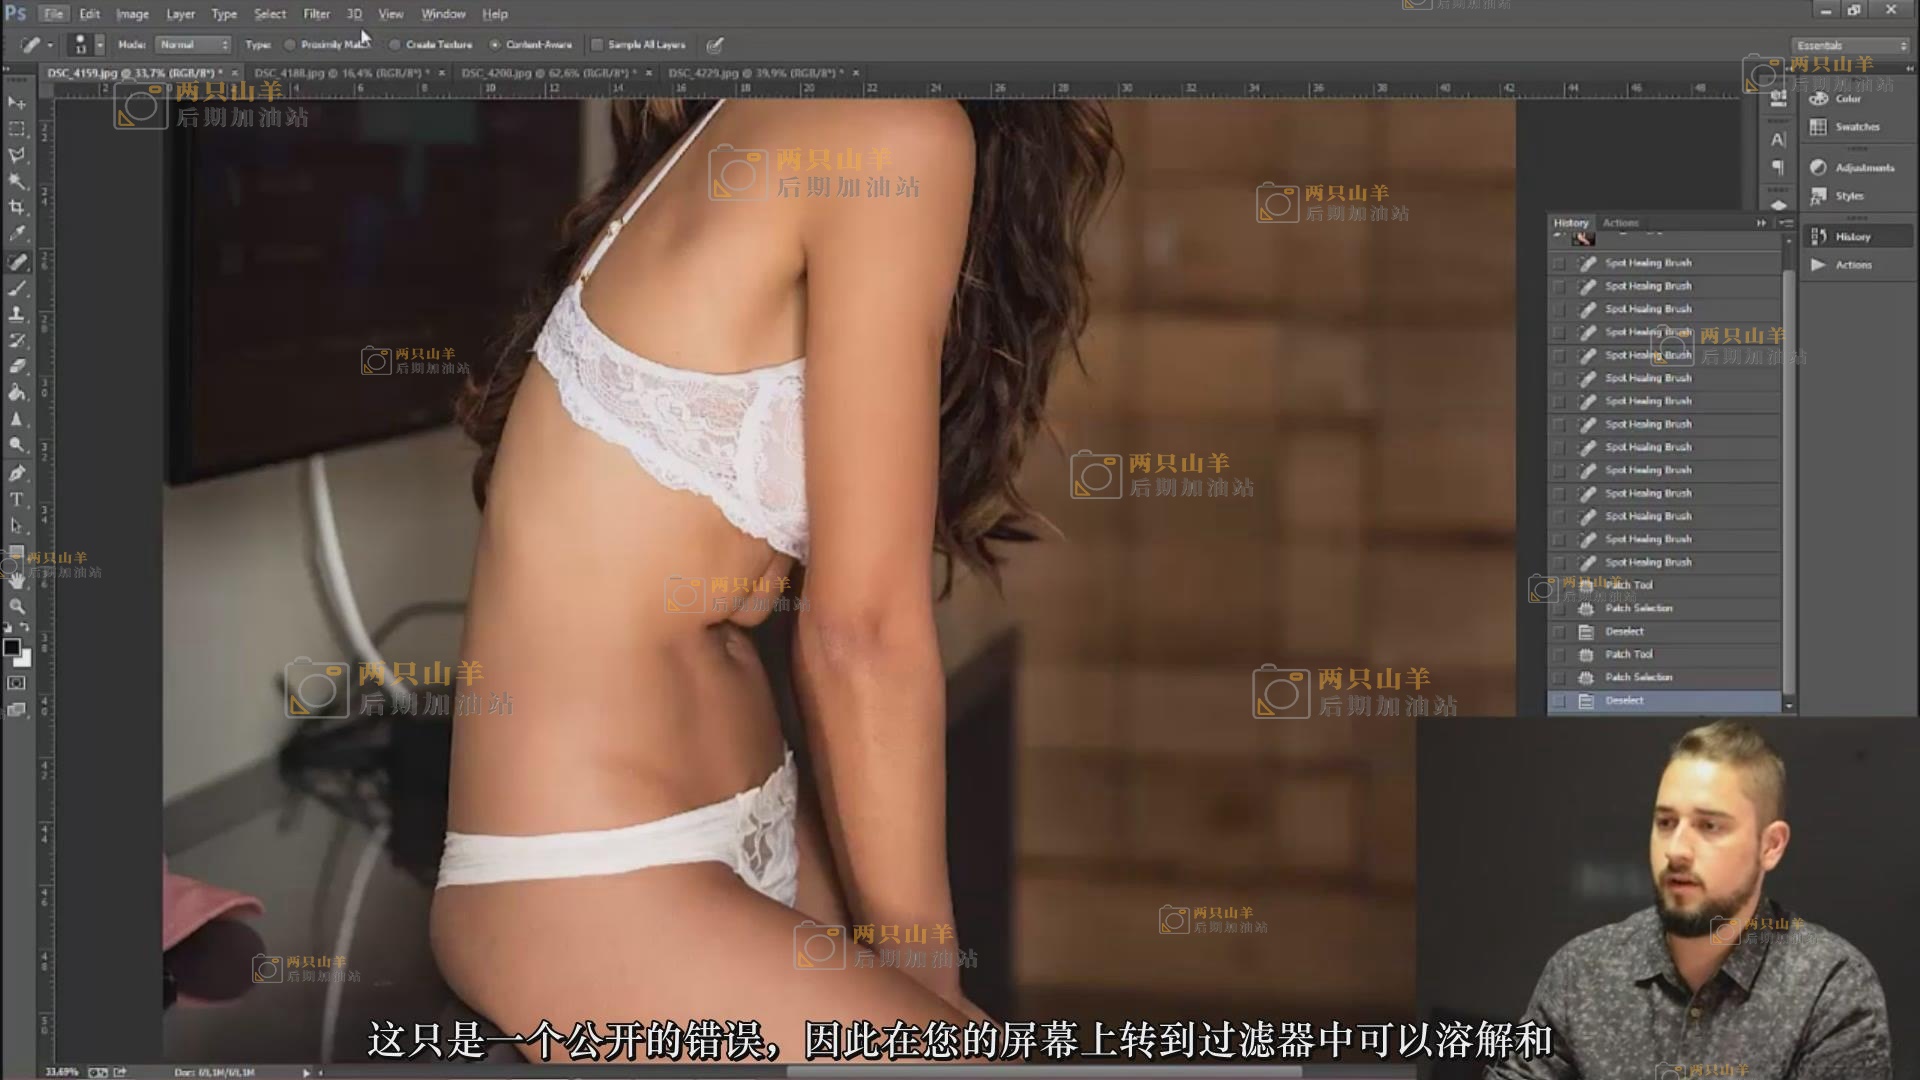Select the Patch Selection history state
The height and width of the screenshot is (1080, 1920).
pos(1638,677)
